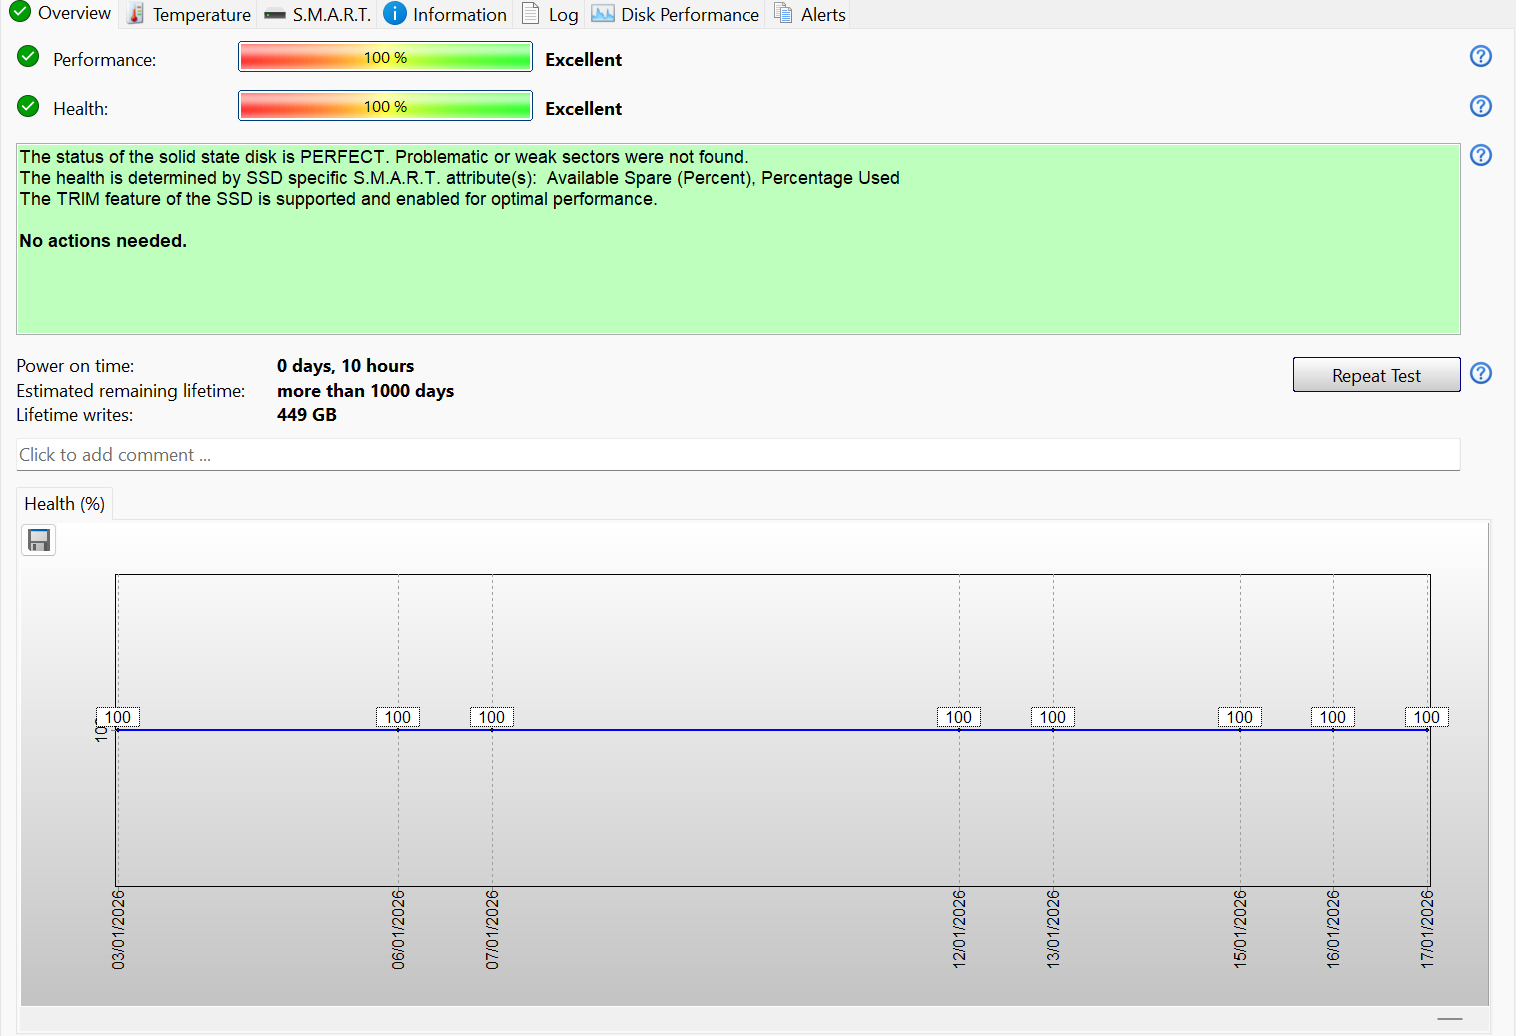Click help icon next to Repeat Test
Viewport: 1516px width, 1036px height.
pyautogui.click(x=1480, y=373)
